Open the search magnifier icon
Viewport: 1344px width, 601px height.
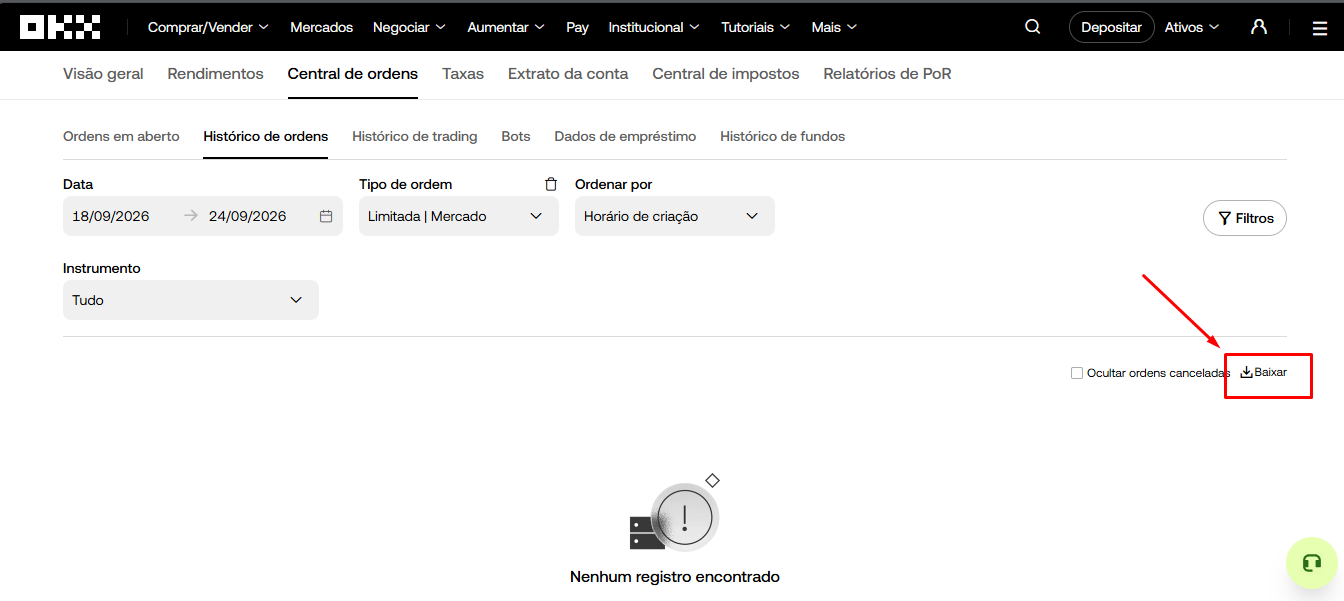(x=1033, y=27)
